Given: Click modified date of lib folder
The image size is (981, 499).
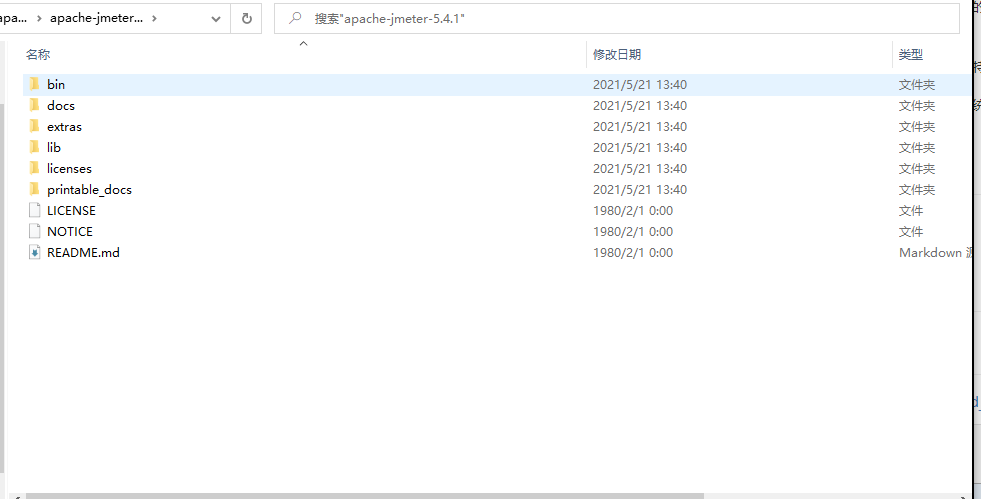Looking at the screenshot, I should point(640,148).
